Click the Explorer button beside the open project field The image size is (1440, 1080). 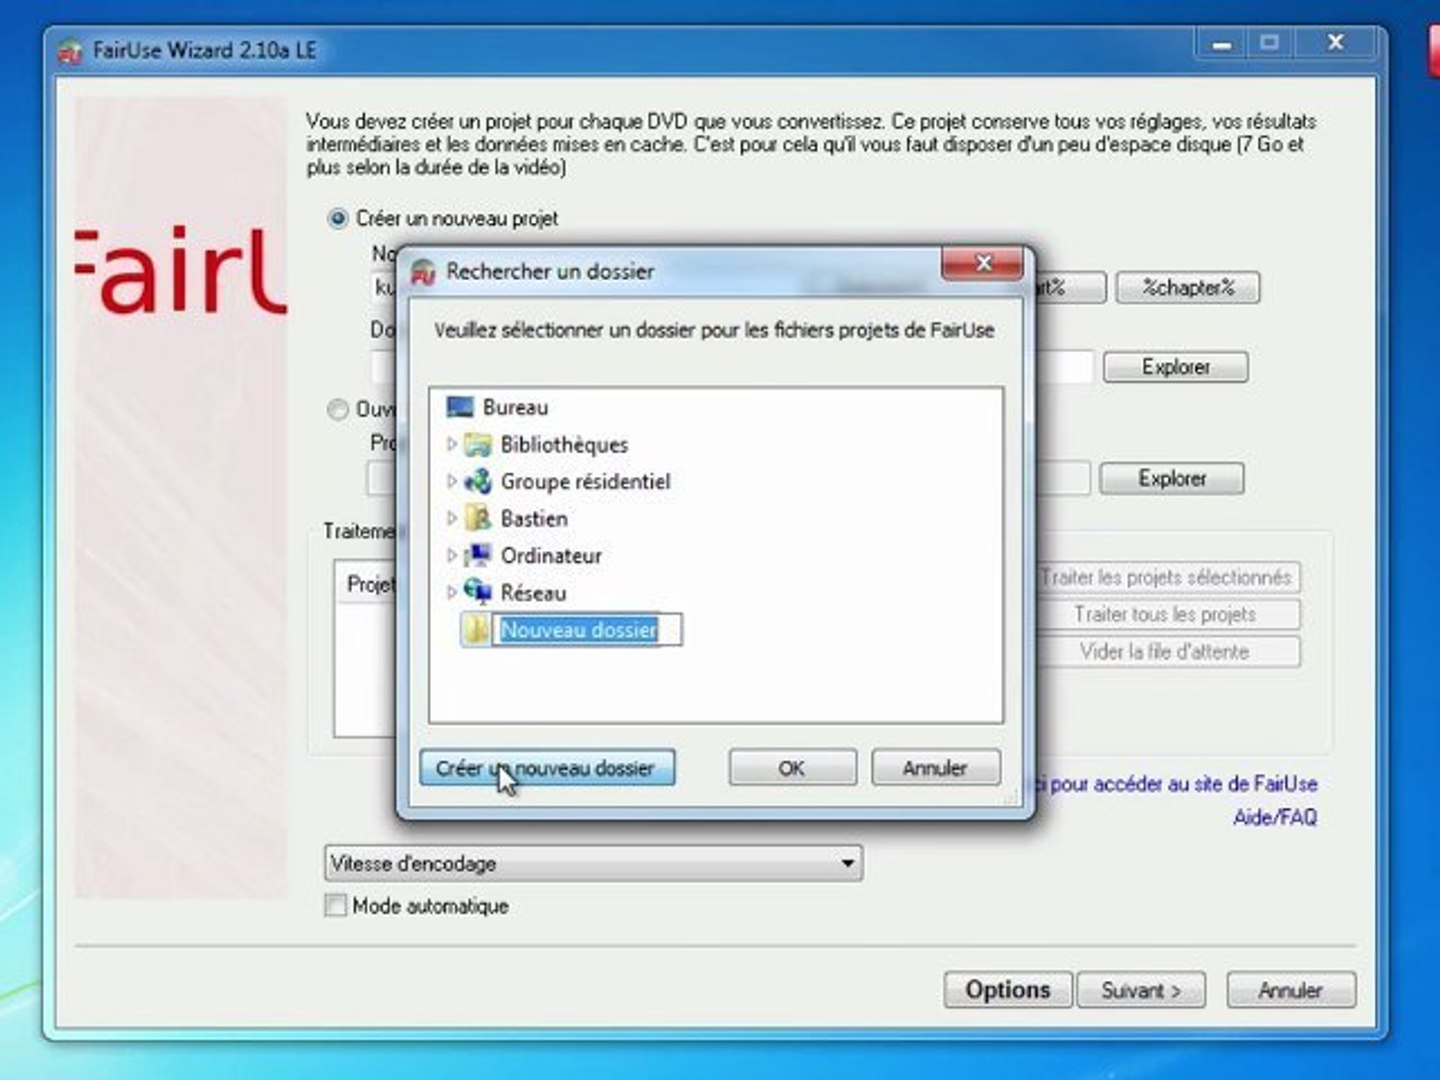click(1172, 479)
